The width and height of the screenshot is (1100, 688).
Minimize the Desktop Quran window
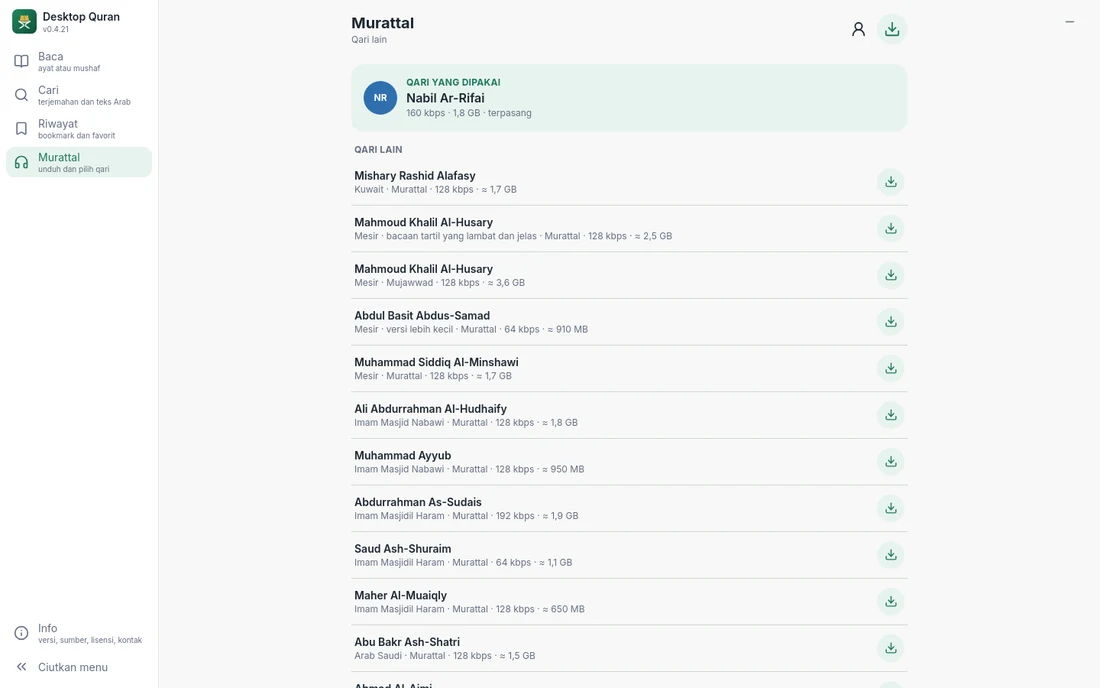1069,22
